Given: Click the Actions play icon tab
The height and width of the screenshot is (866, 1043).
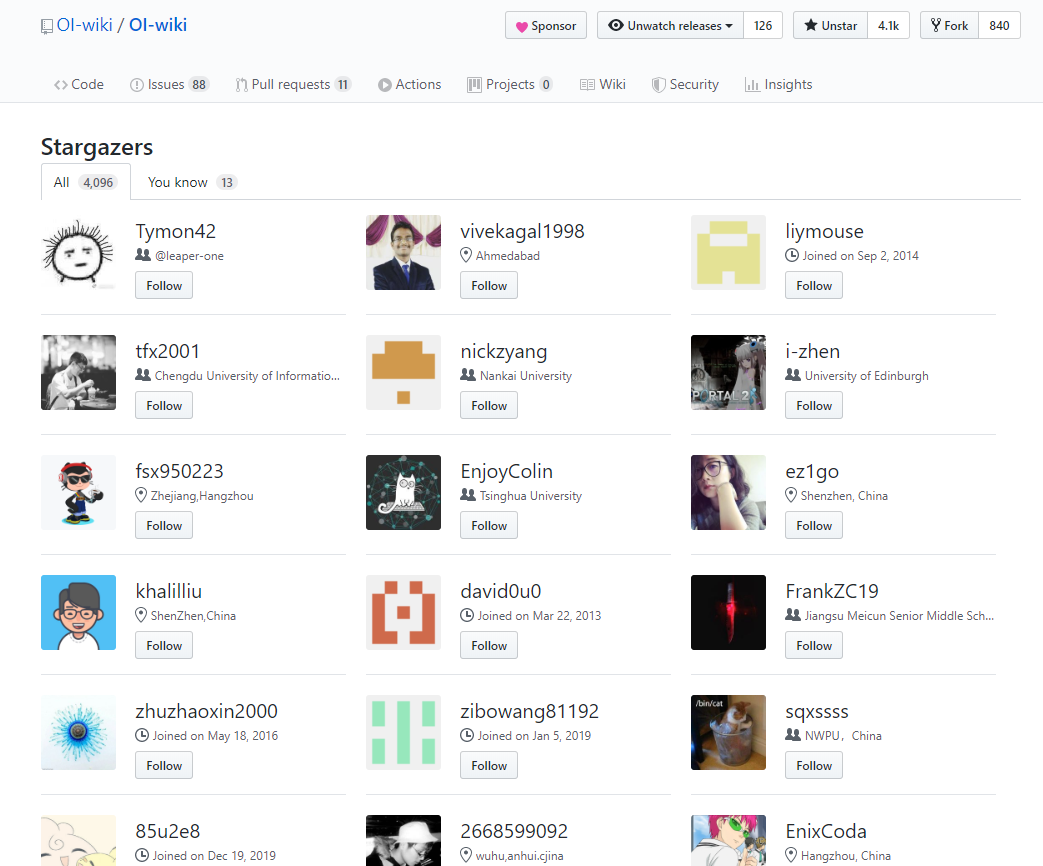Looking at the screenshot, I should [x=383, y=84].
